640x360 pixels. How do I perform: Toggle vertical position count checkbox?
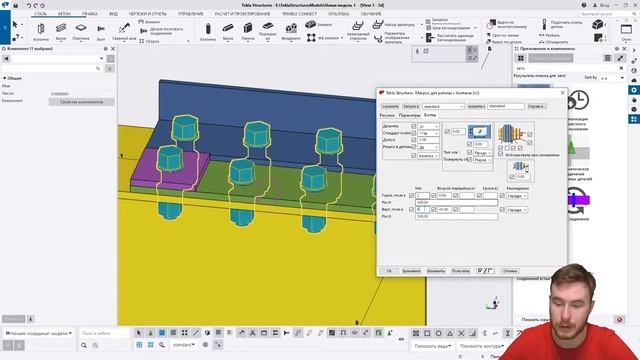point(411,209)
